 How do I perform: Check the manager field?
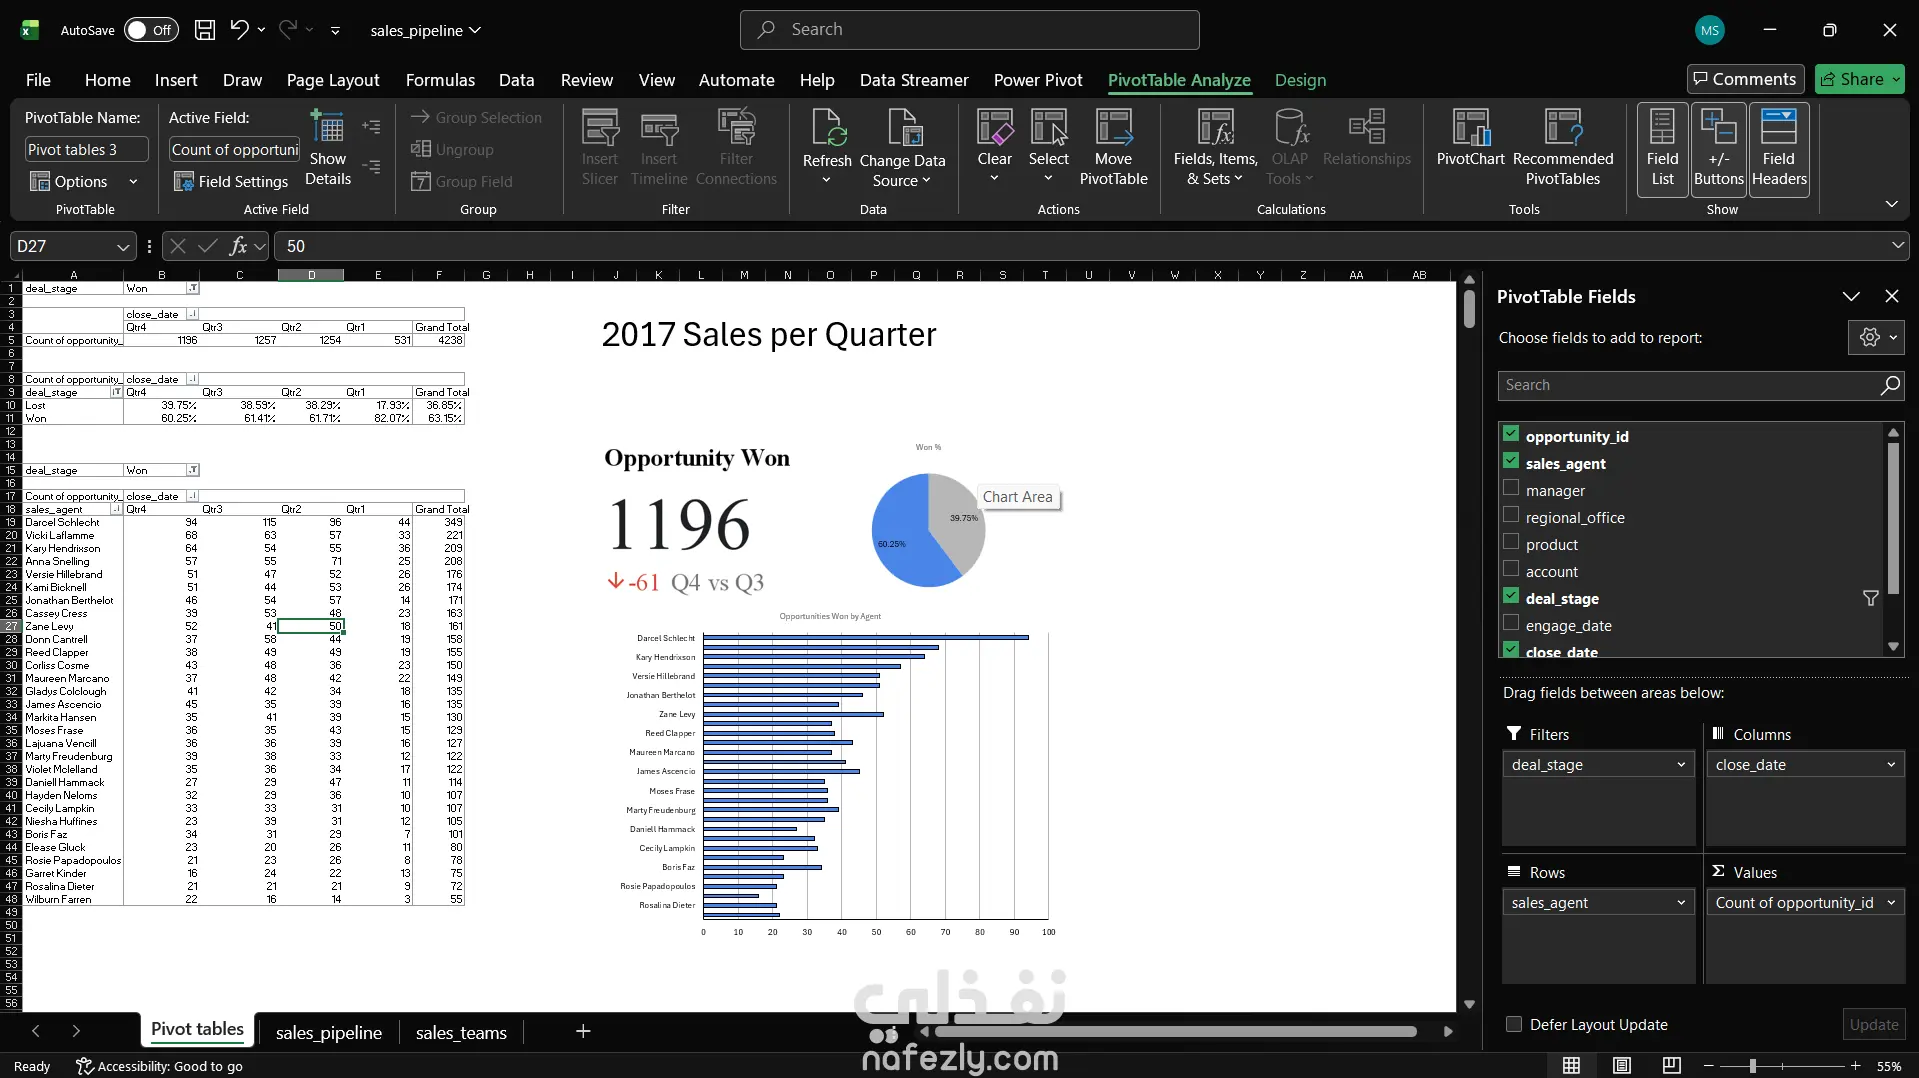[1511, 488]
